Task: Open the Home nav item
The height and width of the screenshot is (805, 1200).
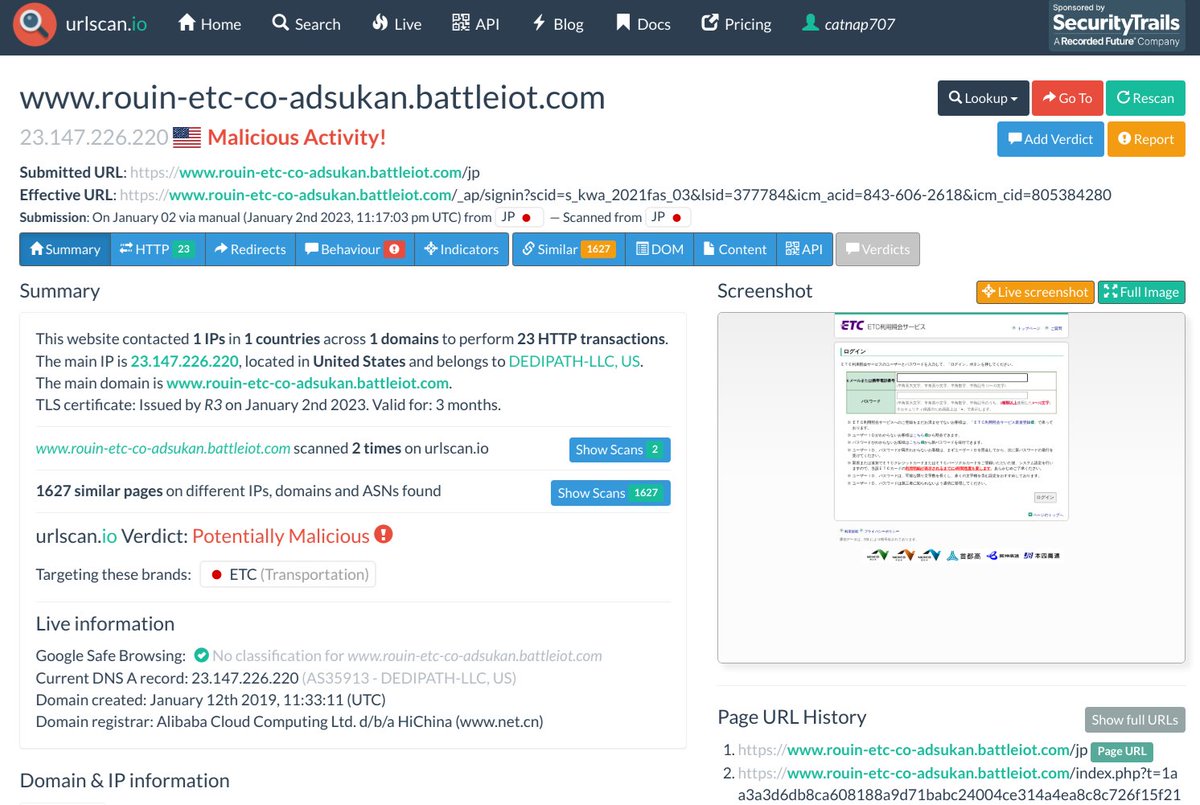Action: click(x=210, y=24)
